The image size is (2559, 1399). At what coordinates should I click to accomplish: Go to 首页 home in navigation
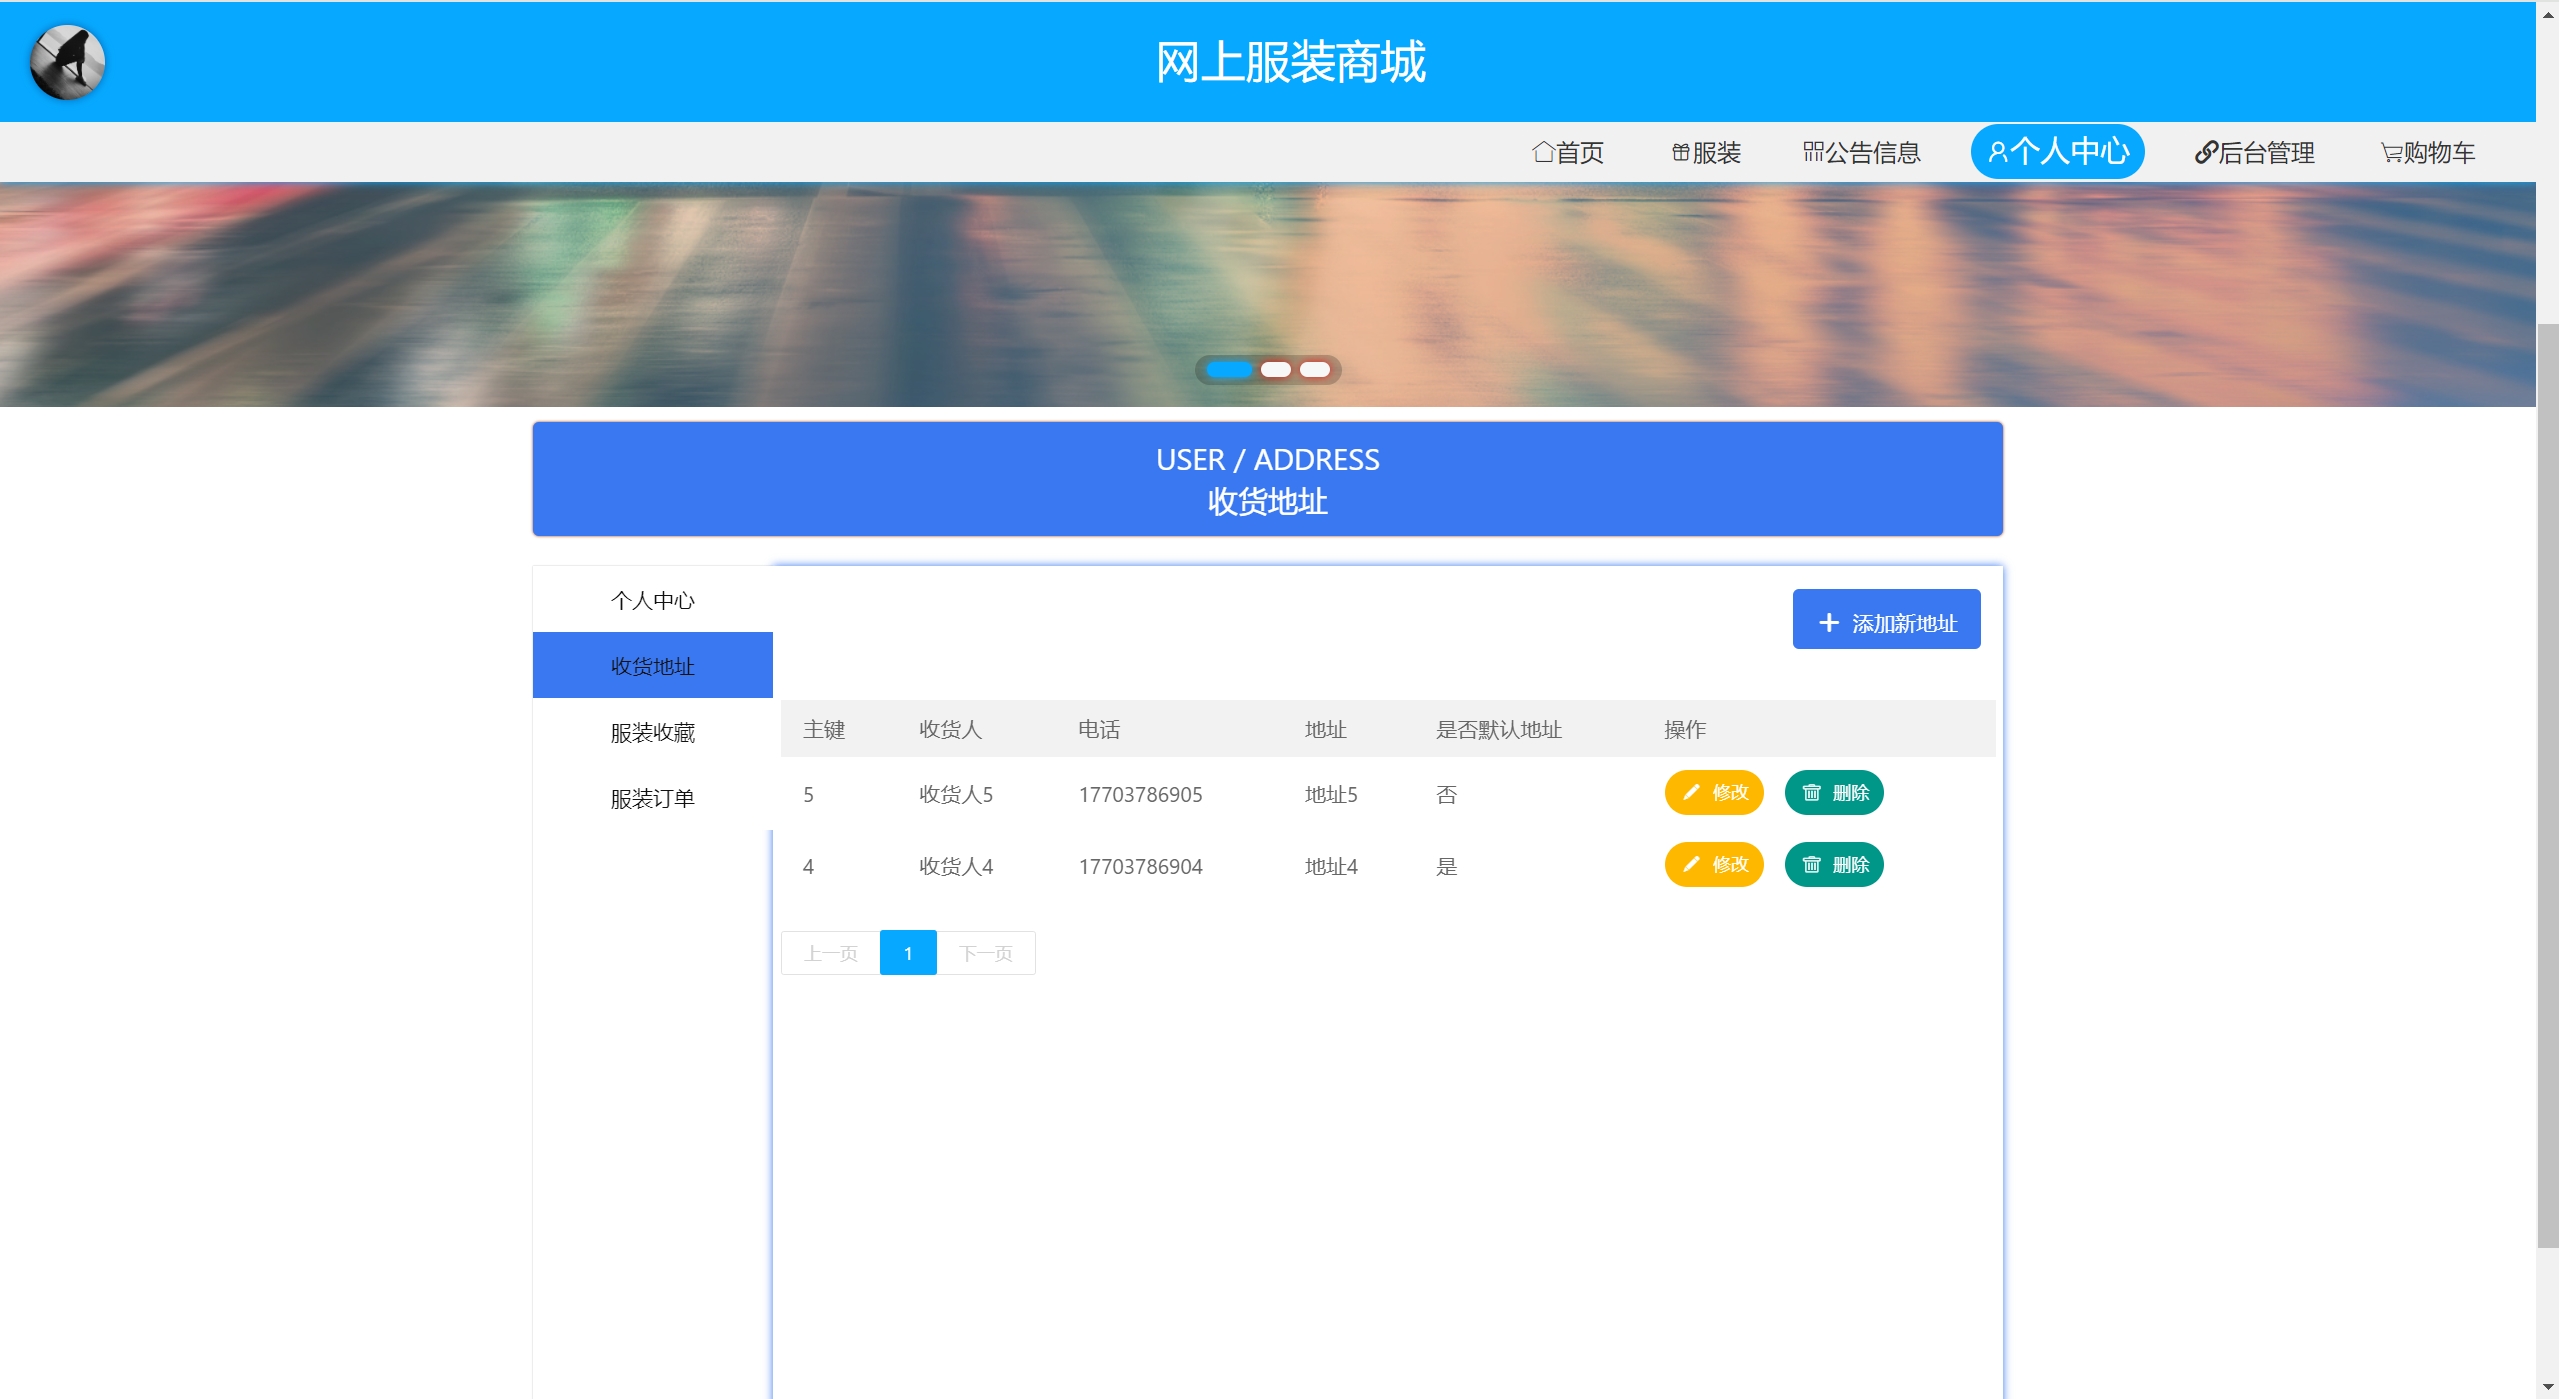pyautogui.click(x=1568, y=152)
